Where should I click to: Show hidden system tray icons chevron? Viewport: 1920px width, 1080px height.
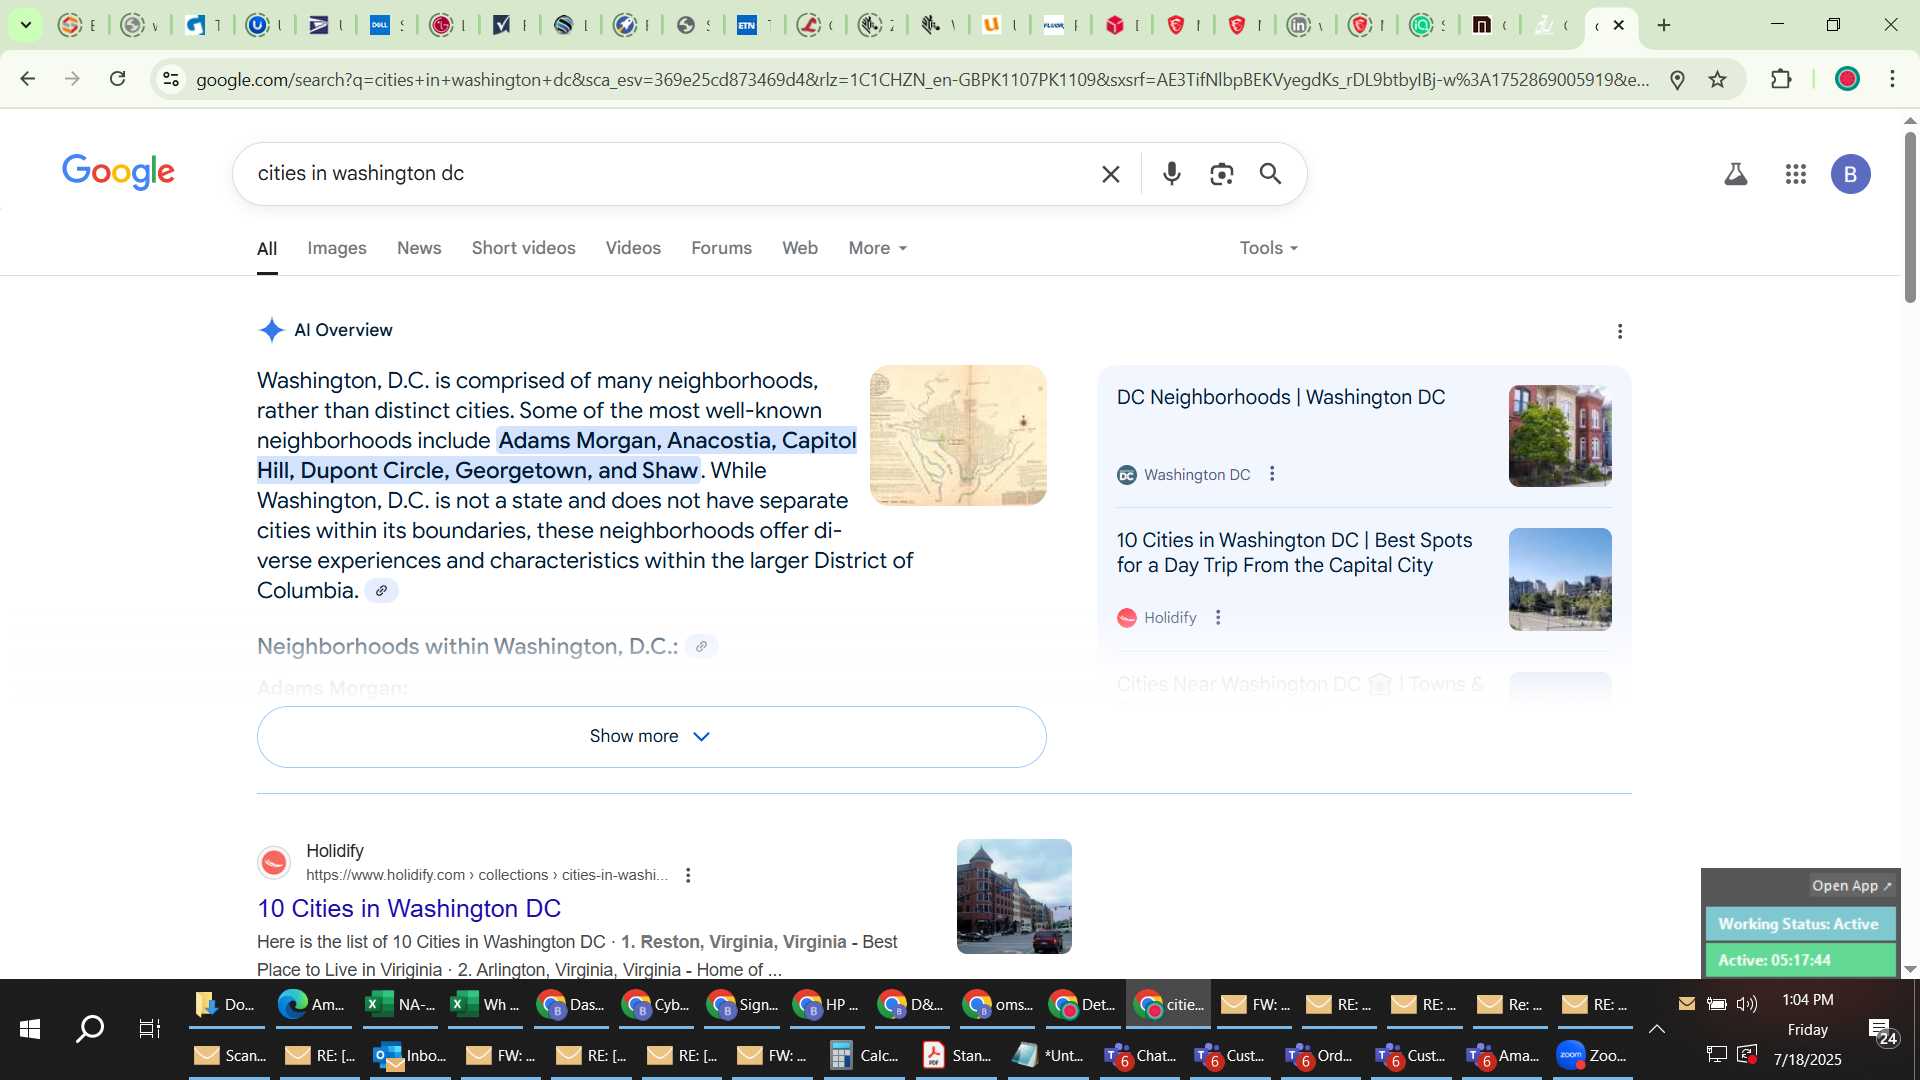(1657, 1028)
